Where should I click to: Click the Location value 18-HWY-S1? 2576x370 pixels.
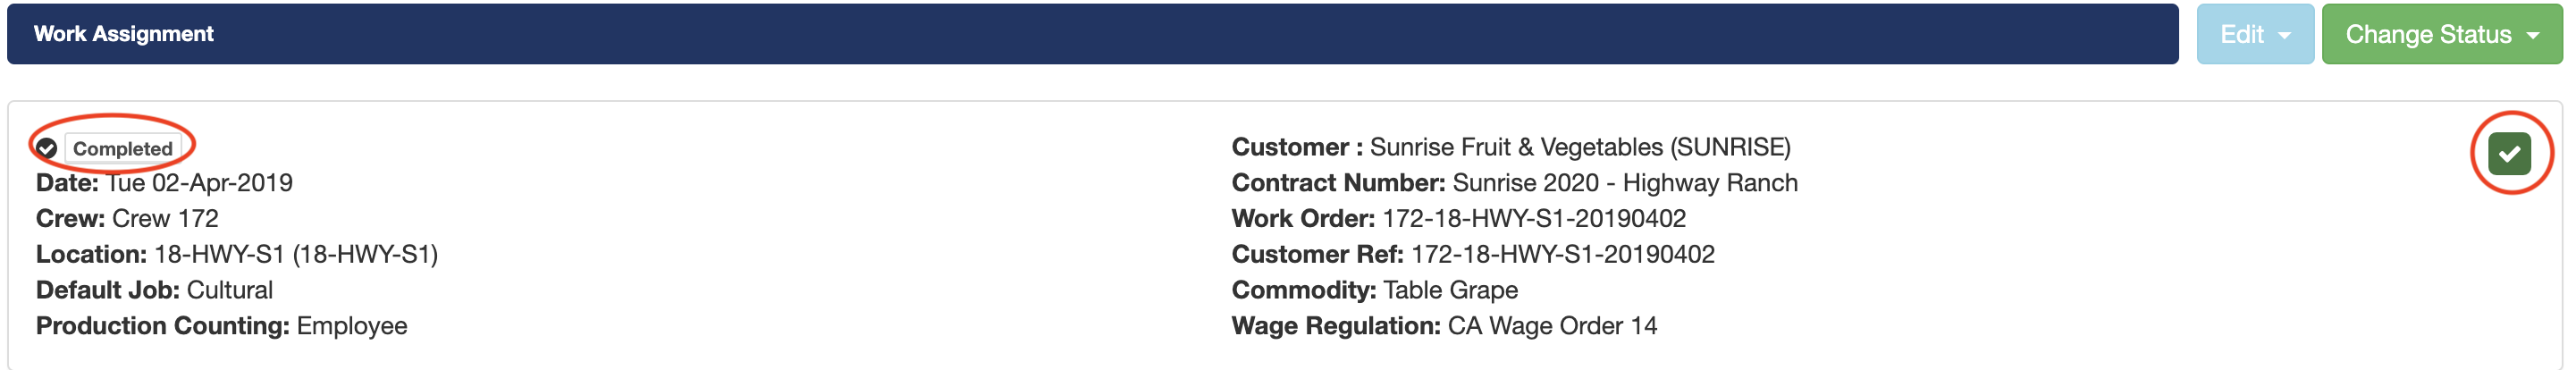coord(296,255)
